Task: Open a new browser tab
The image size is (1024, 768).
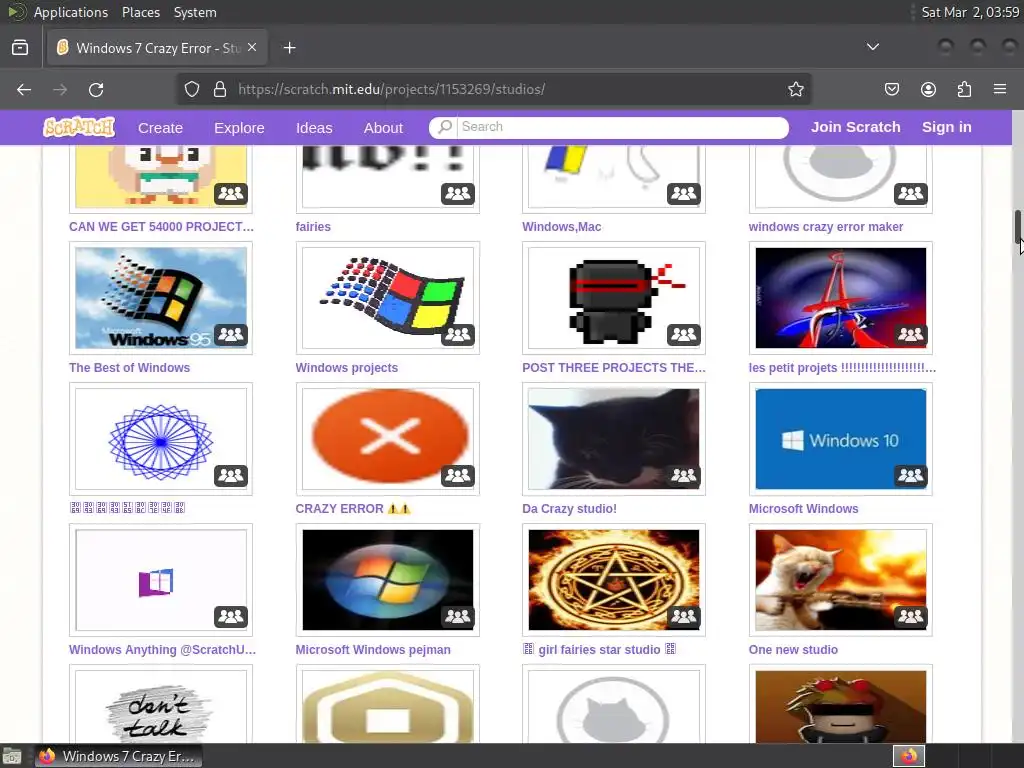Action: click(x=289, y=48)
